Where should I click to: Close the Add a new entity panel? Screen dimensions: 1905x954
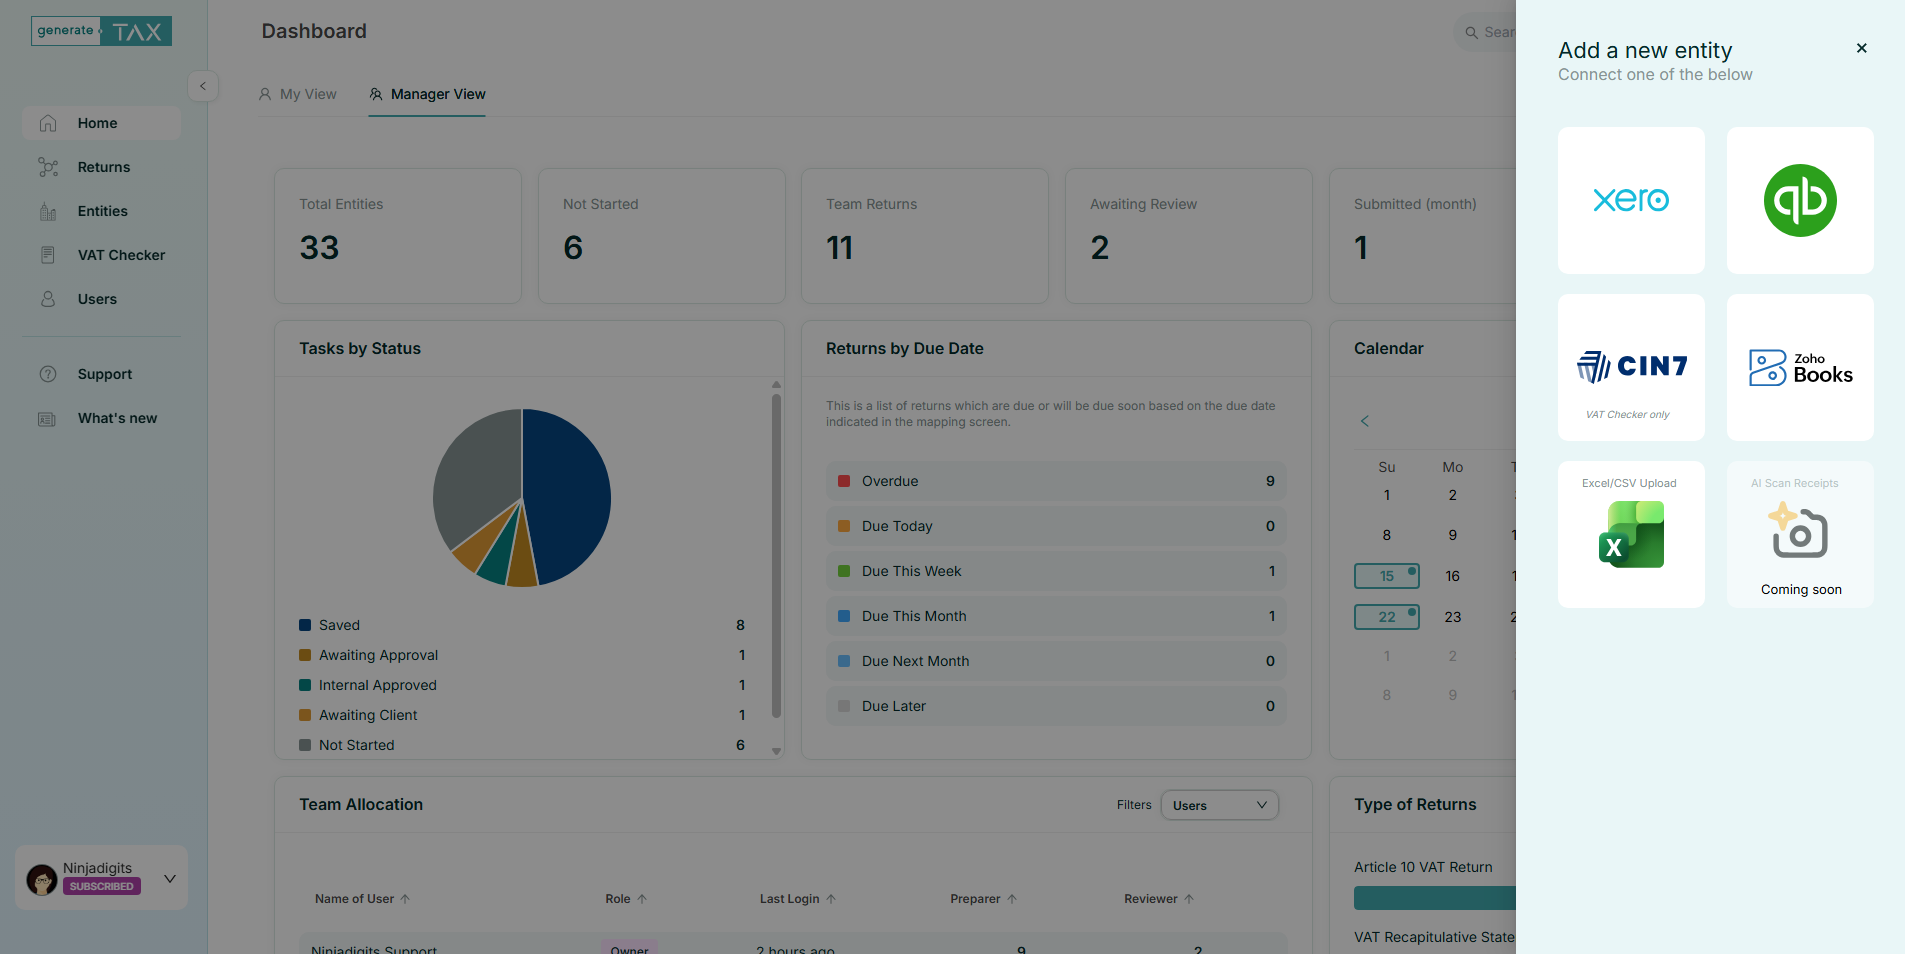coord(1861,48)
